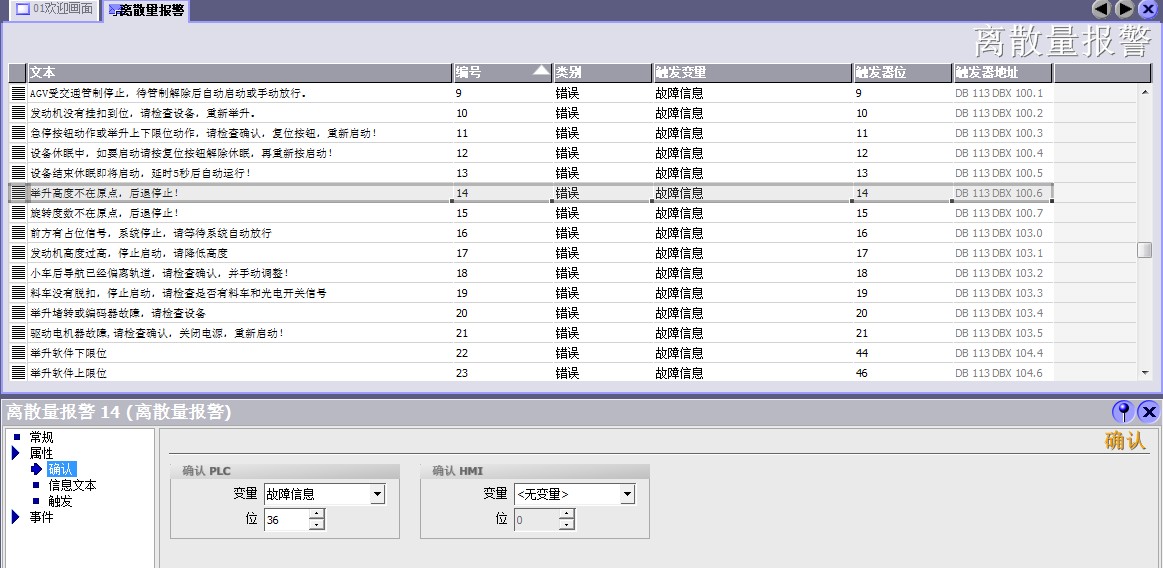
Task: Select 常规 in properties tree
Action: pyautogui.click(x=42, y=437)
